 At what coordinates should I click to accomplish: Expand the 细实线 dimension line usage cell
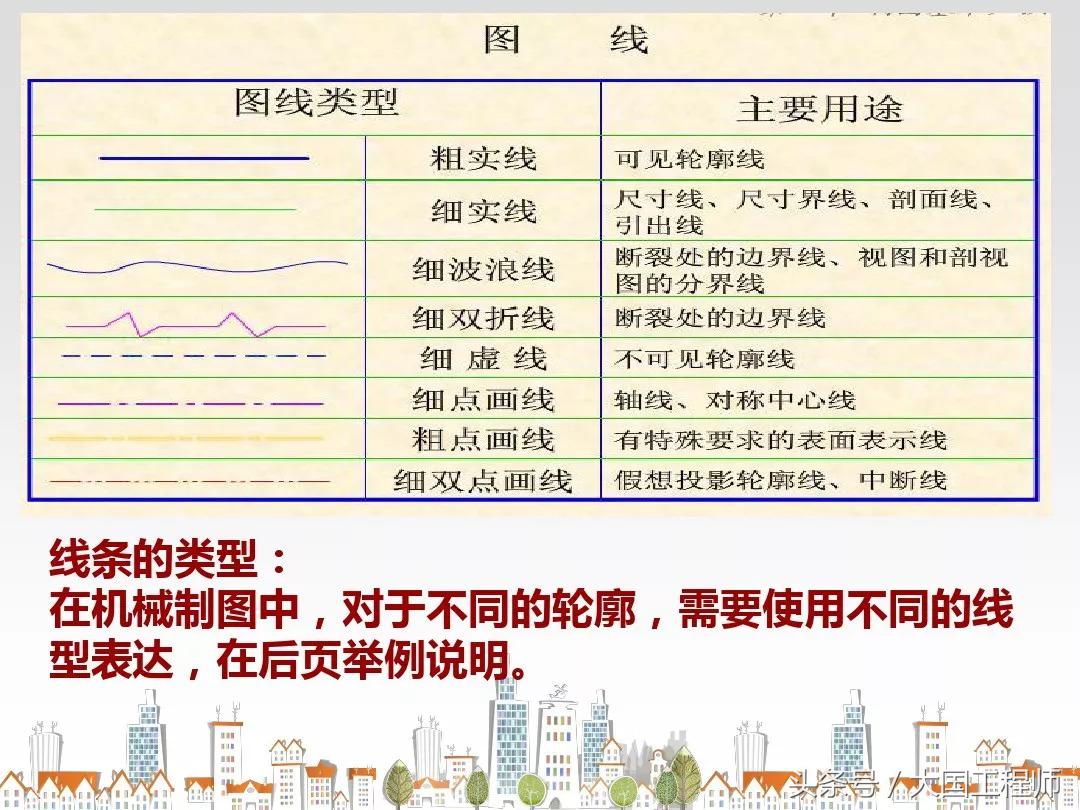[800, 207]
